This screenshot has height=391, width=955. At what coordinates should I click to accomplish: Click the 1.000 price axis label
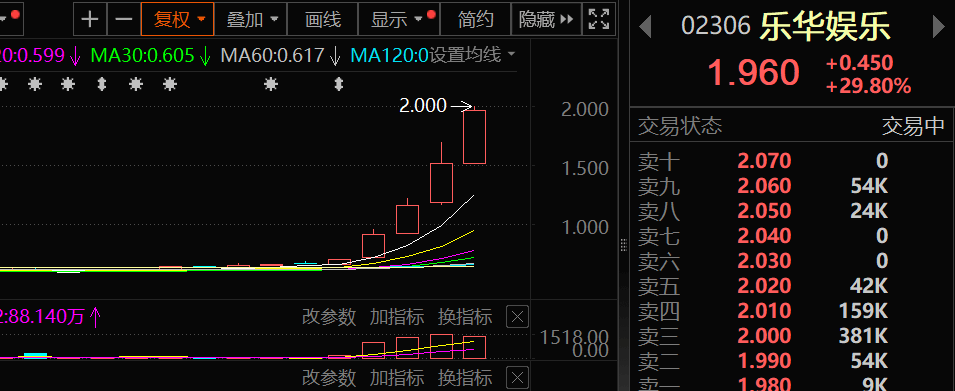point(584,227)
